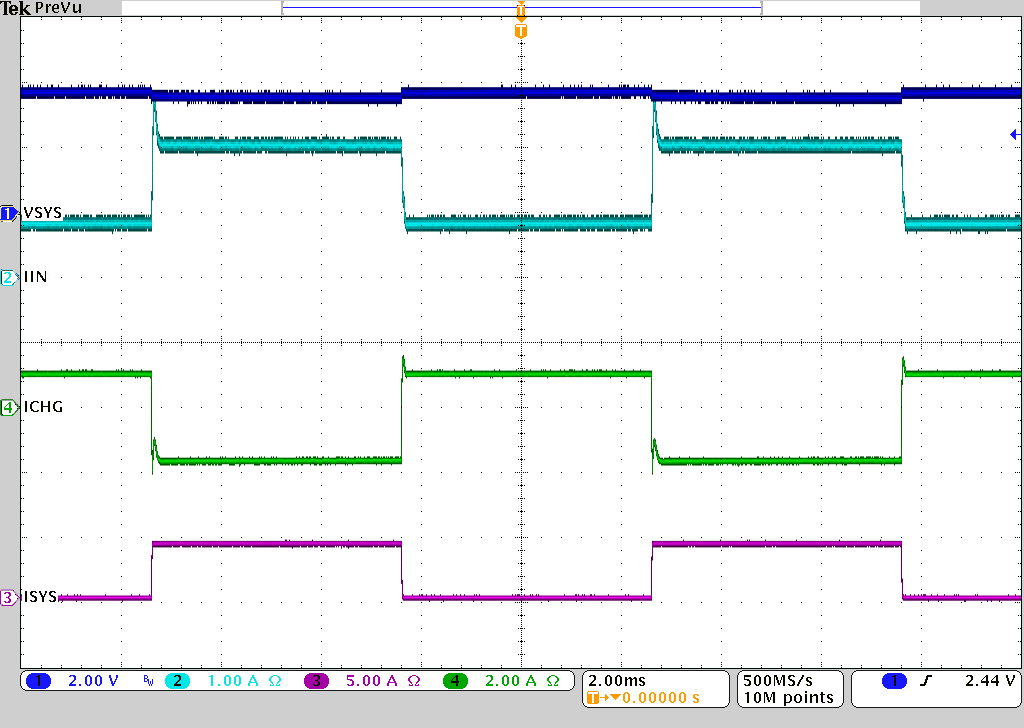This screenshot has width=1024, height=728.
Task: Select the Channel 4 ICHG badge
Action: (8, 407)
